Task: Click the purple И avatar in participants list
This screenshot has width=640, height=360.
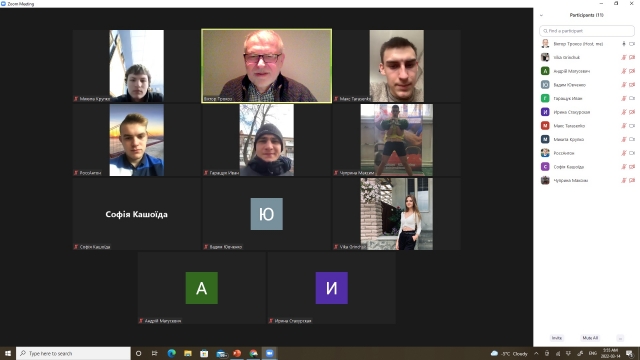Action: 545,112
